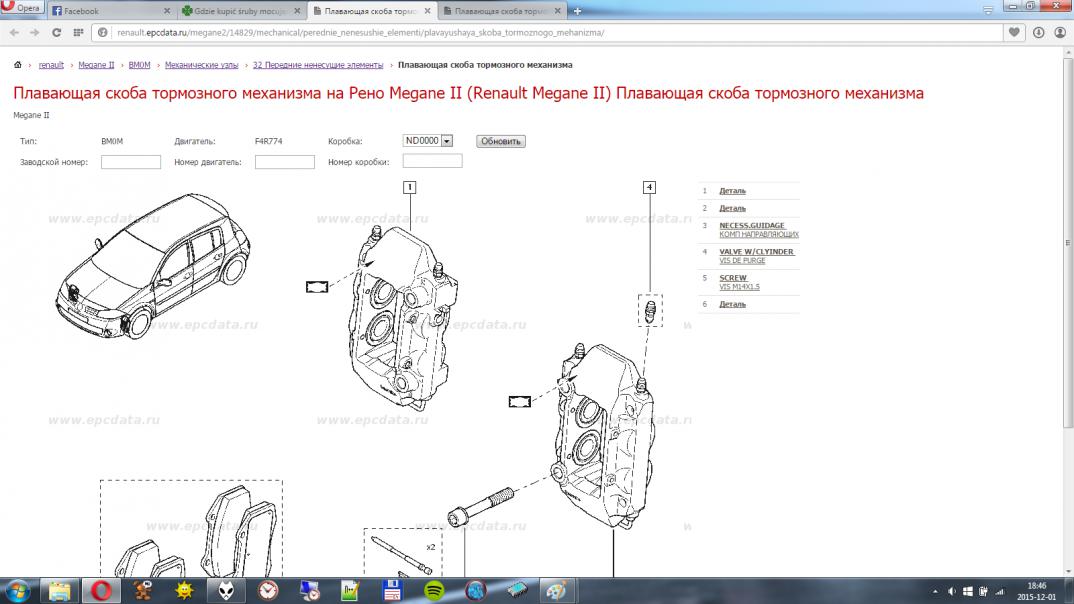Go back to the previous page
Image resolution: width=1074 pixels, height=604 pixels.
[14, 32]
